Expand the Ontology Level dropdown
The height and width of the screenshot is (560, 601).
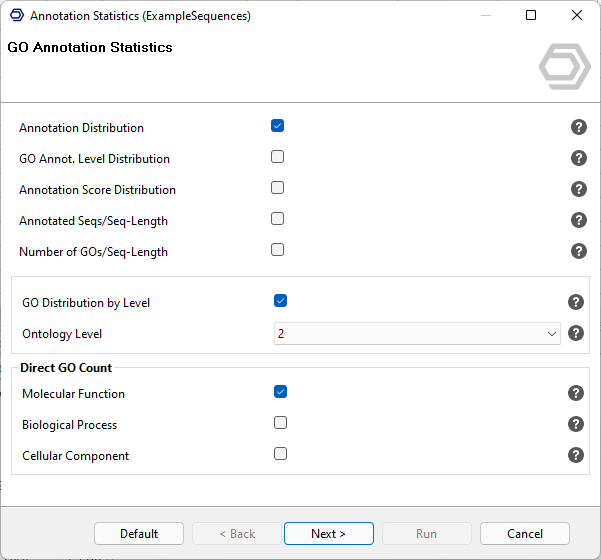(416, 333)
